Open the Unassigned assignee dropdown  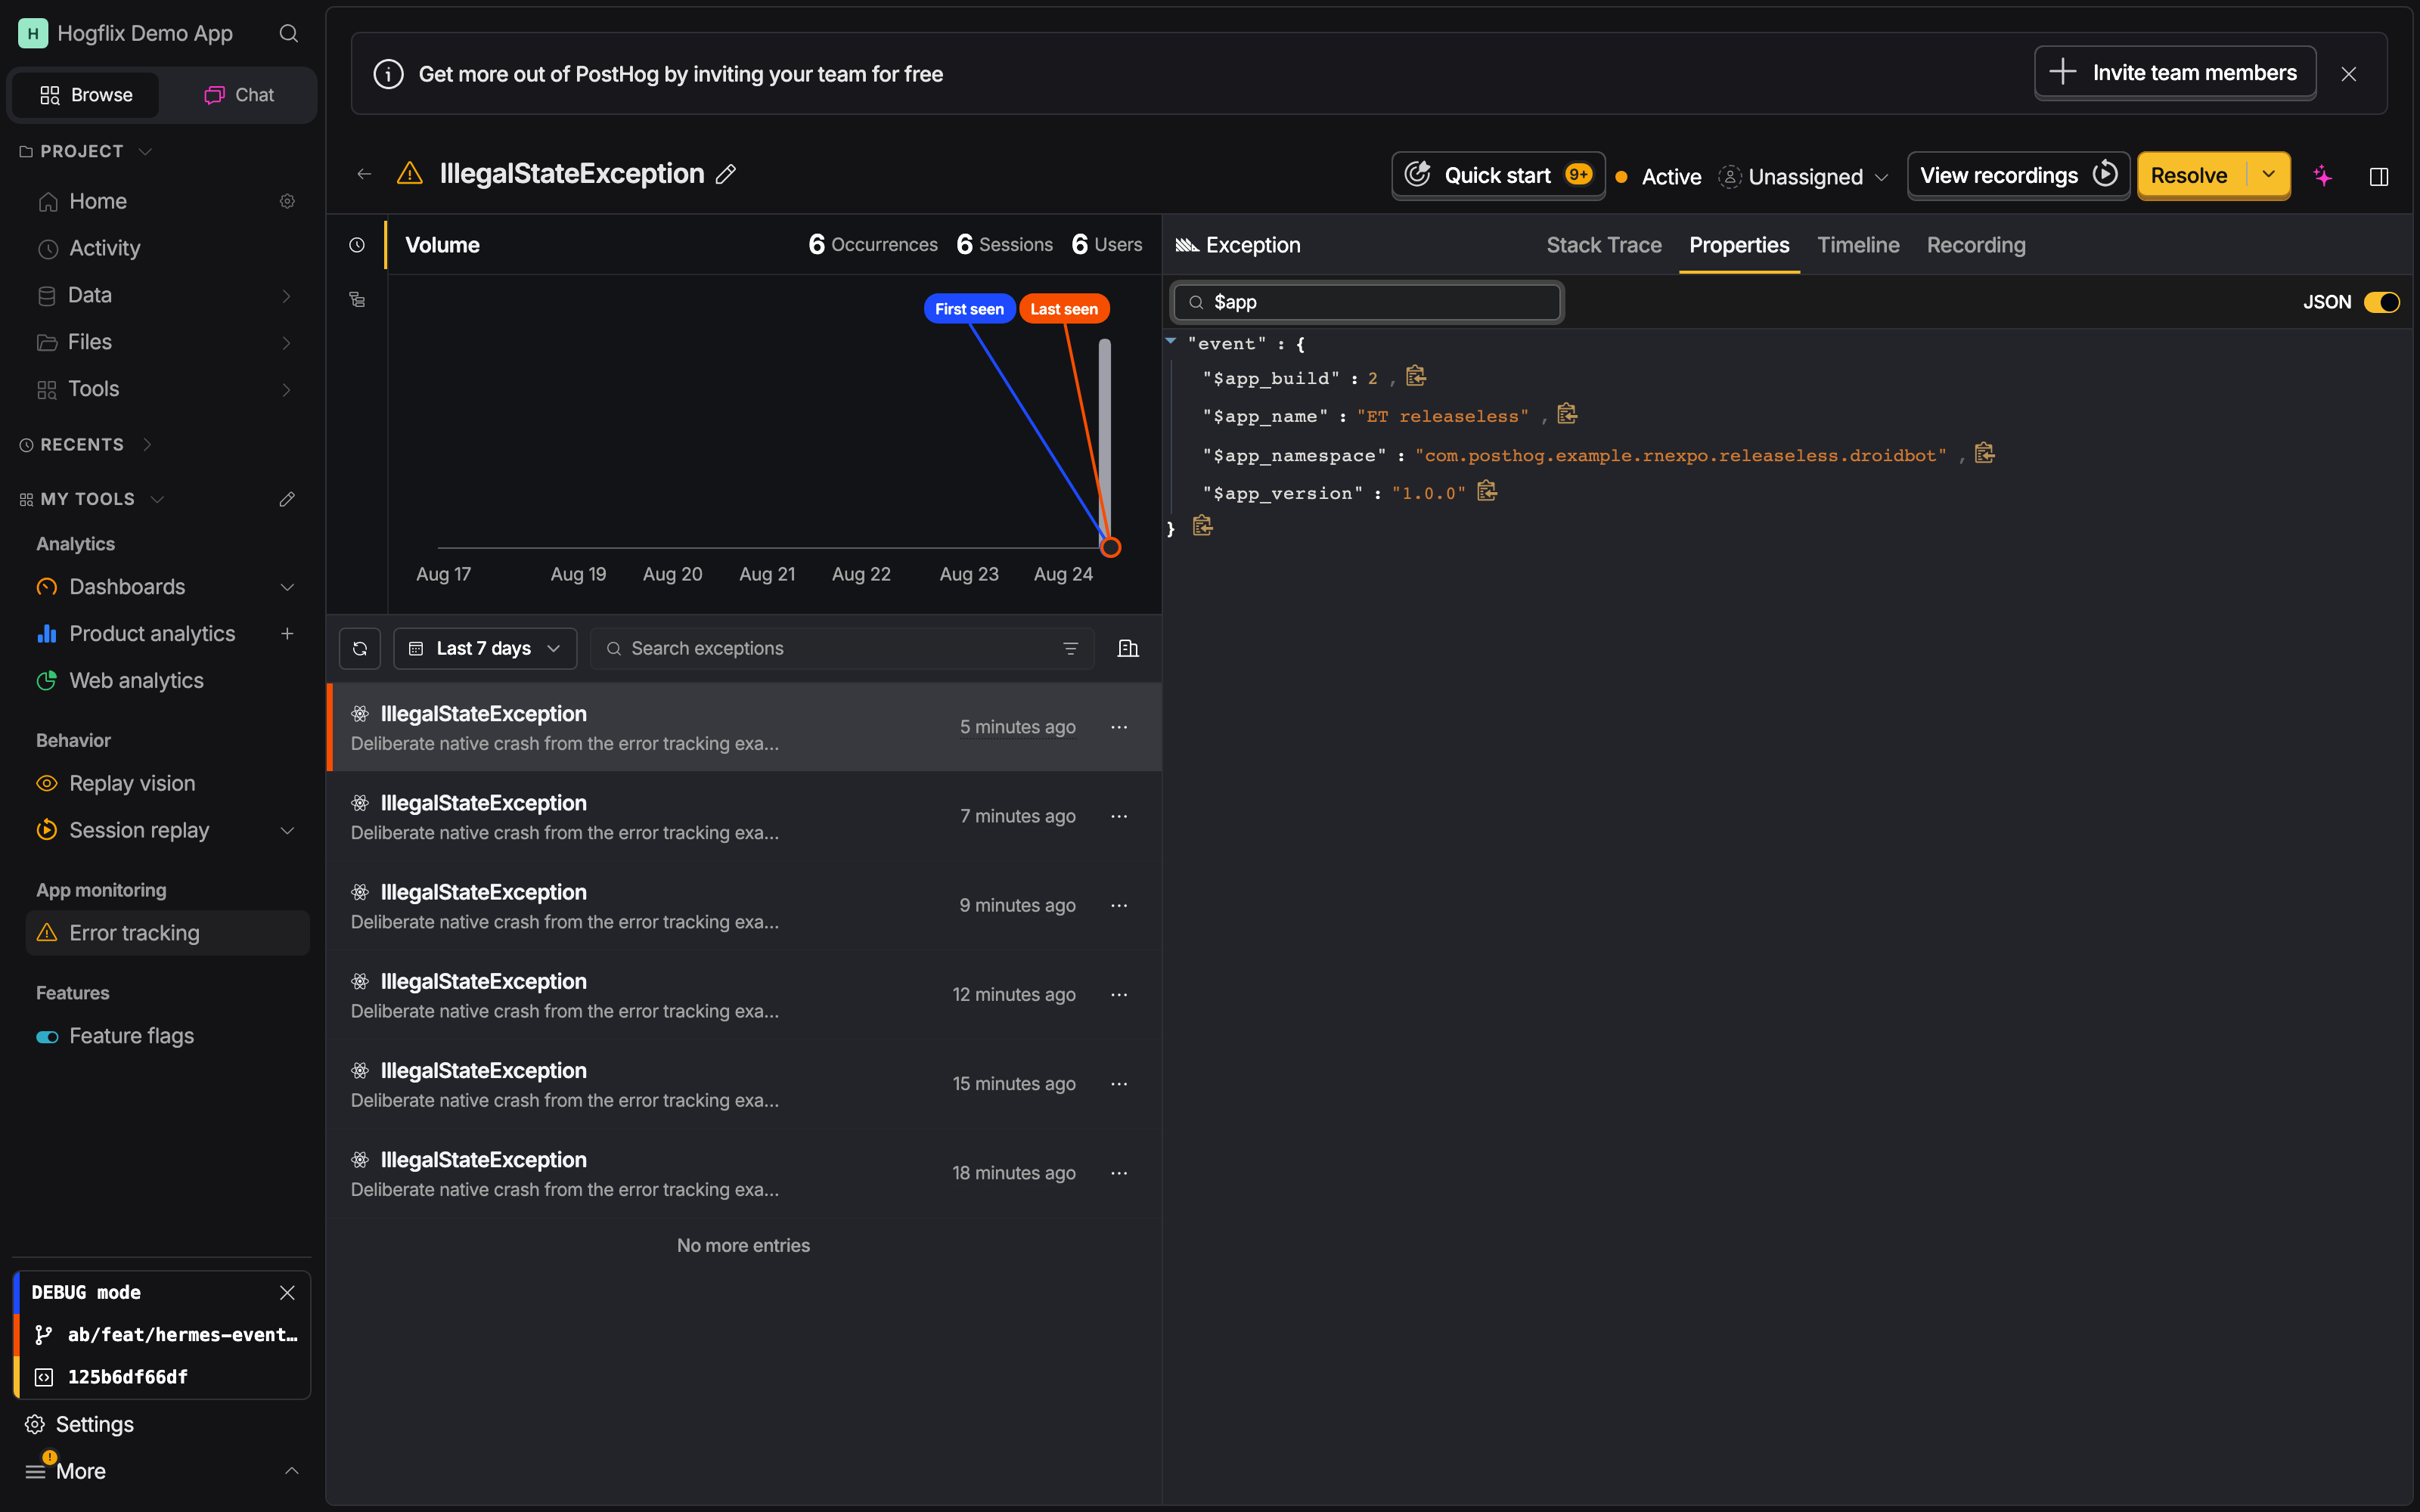click(x=1805, y=176)
